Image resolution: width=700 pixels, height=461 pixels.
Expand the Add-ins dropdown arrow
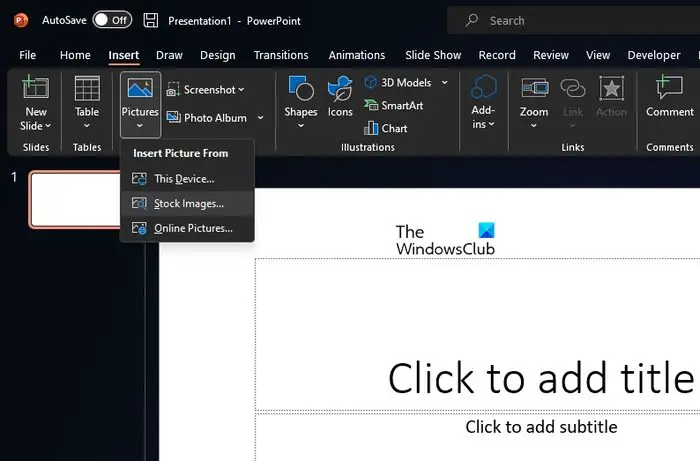[492, 124]
